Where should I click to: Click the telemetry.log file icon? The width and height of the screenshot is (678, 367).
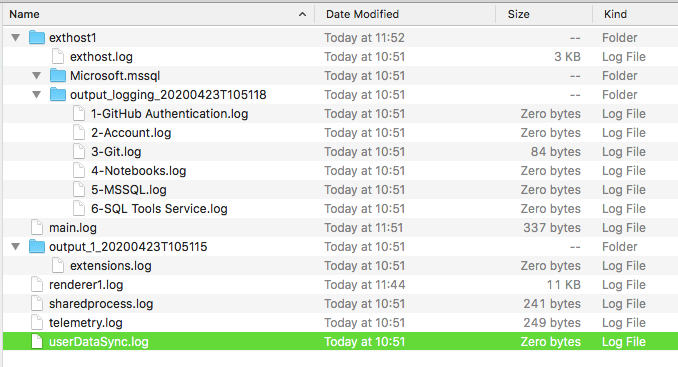point(37,323)
